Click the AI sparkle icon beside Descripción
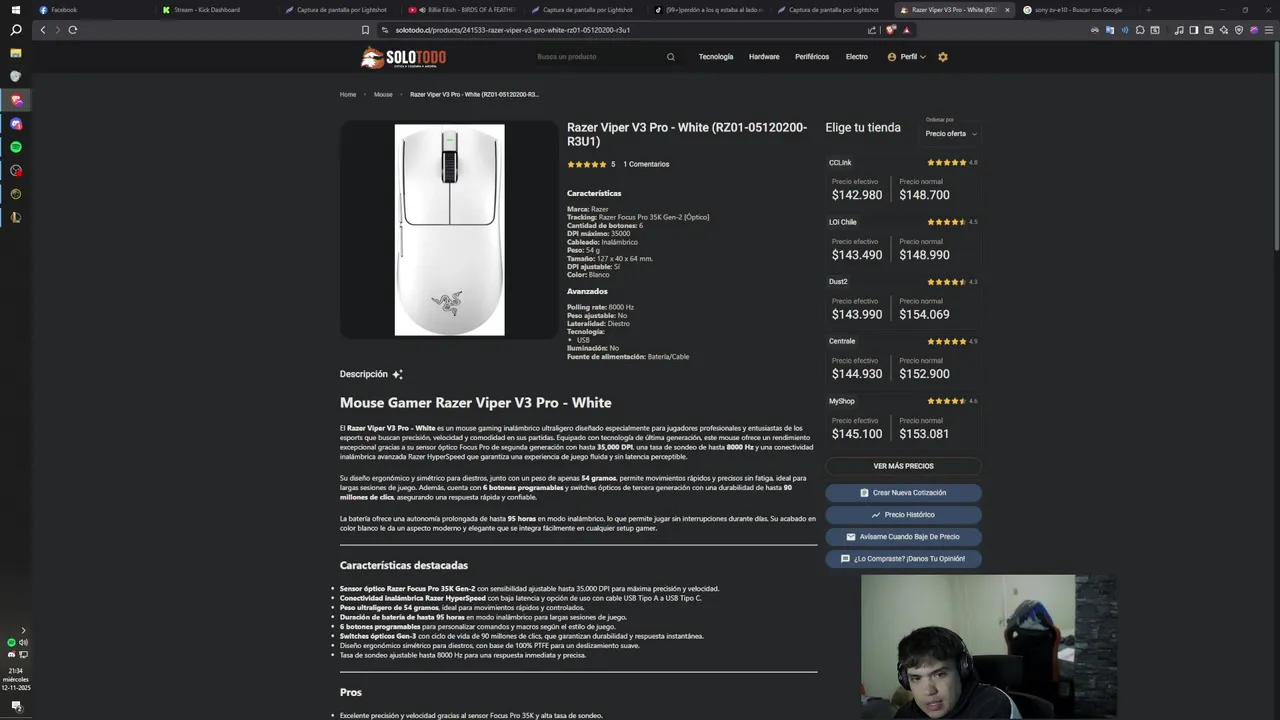 point(397,374)
